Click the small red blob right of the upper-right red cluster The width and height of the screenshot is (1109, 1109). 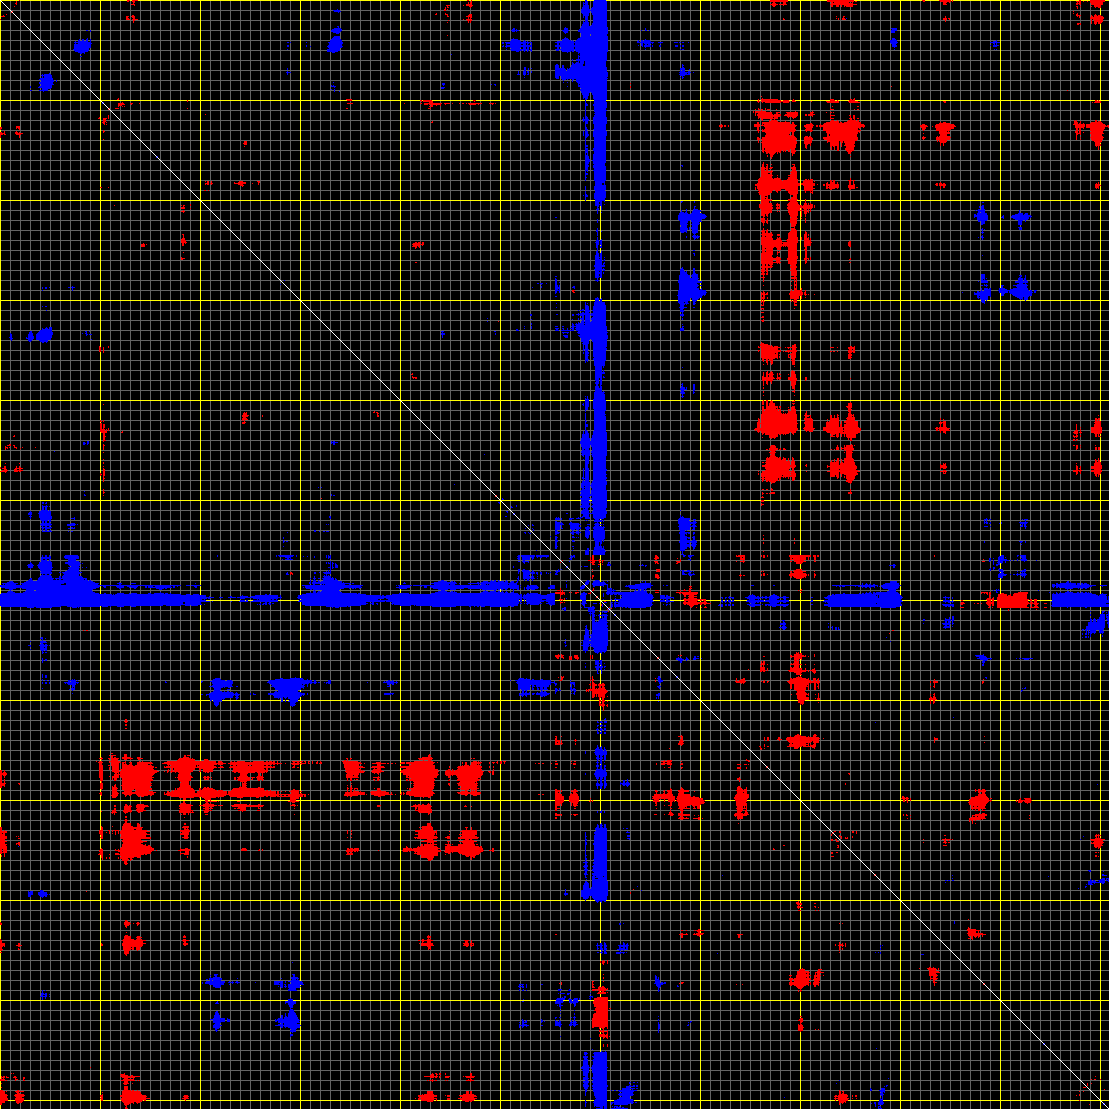click(943, 131)
